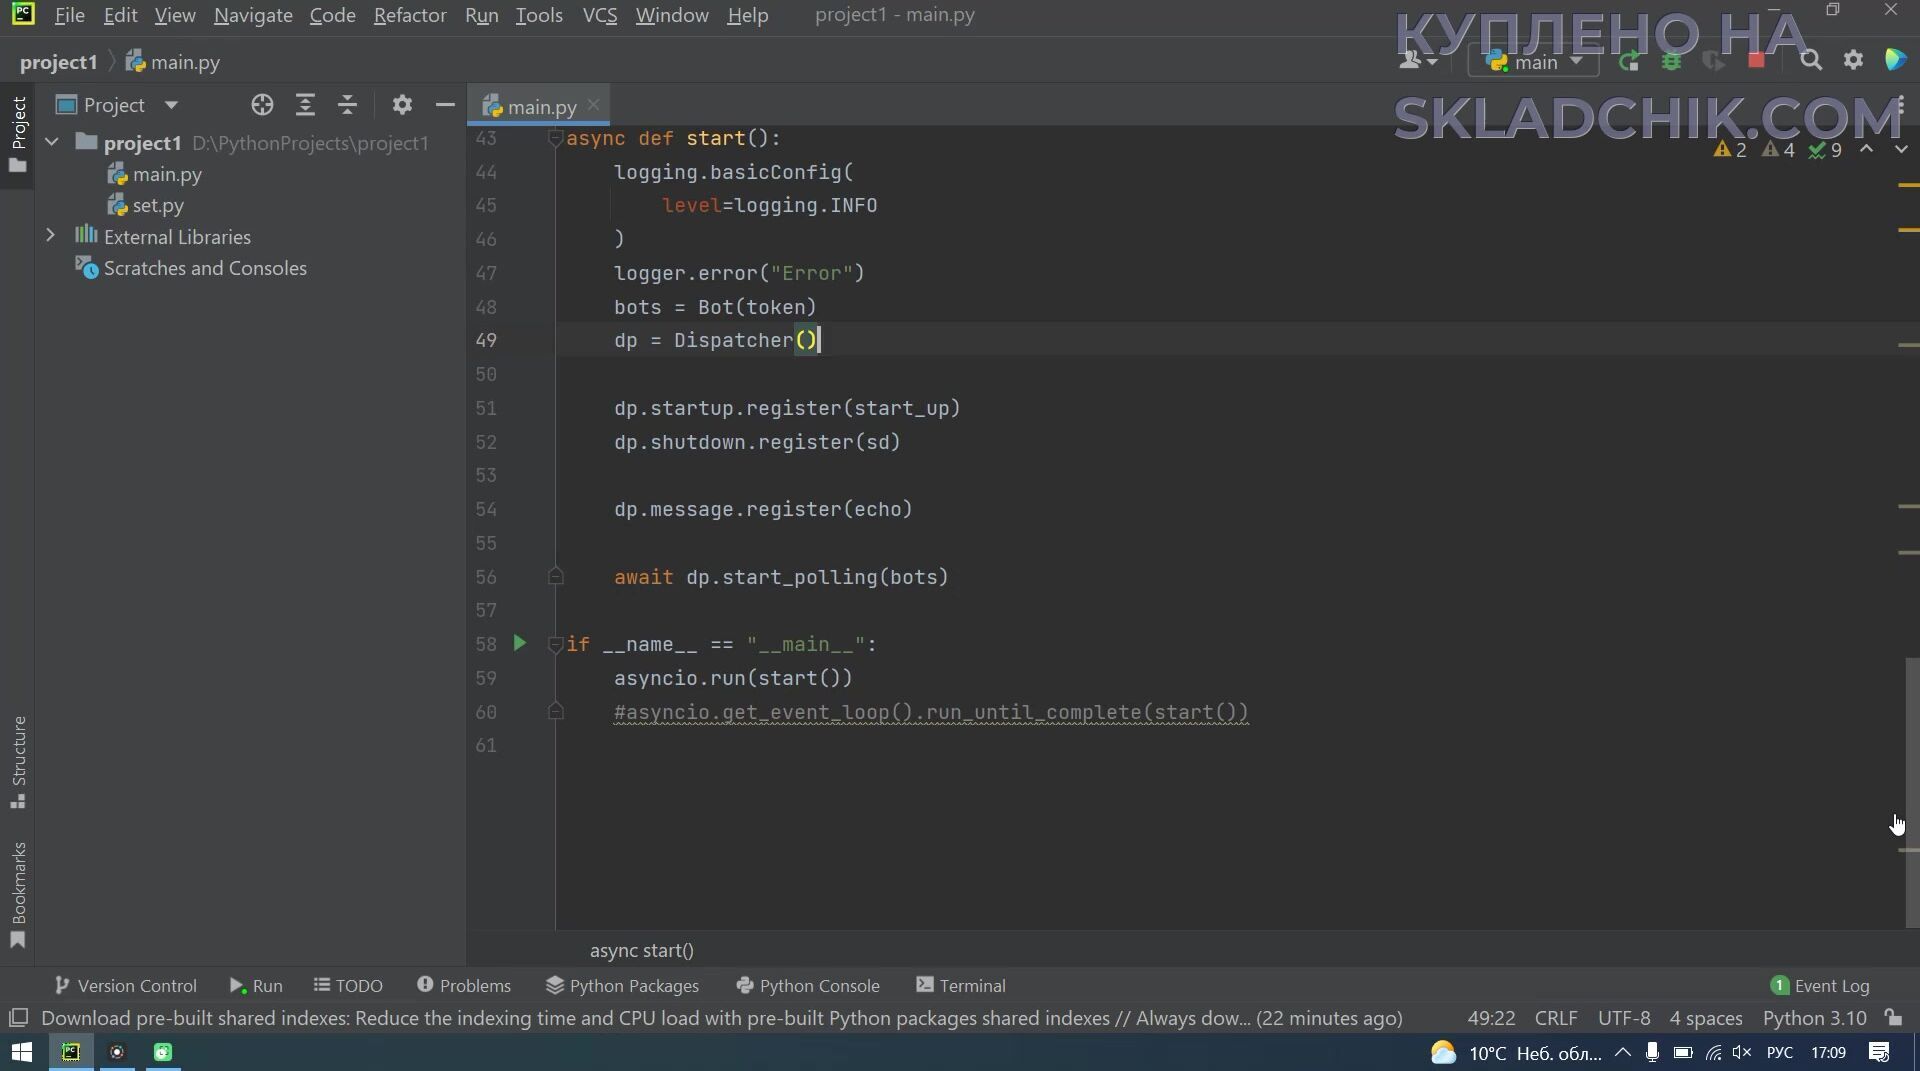Screen dimensions: 1920x1071
Task: Change CRLF line separator setting
Action: pyautogui.click(x=1556, y=1018)
